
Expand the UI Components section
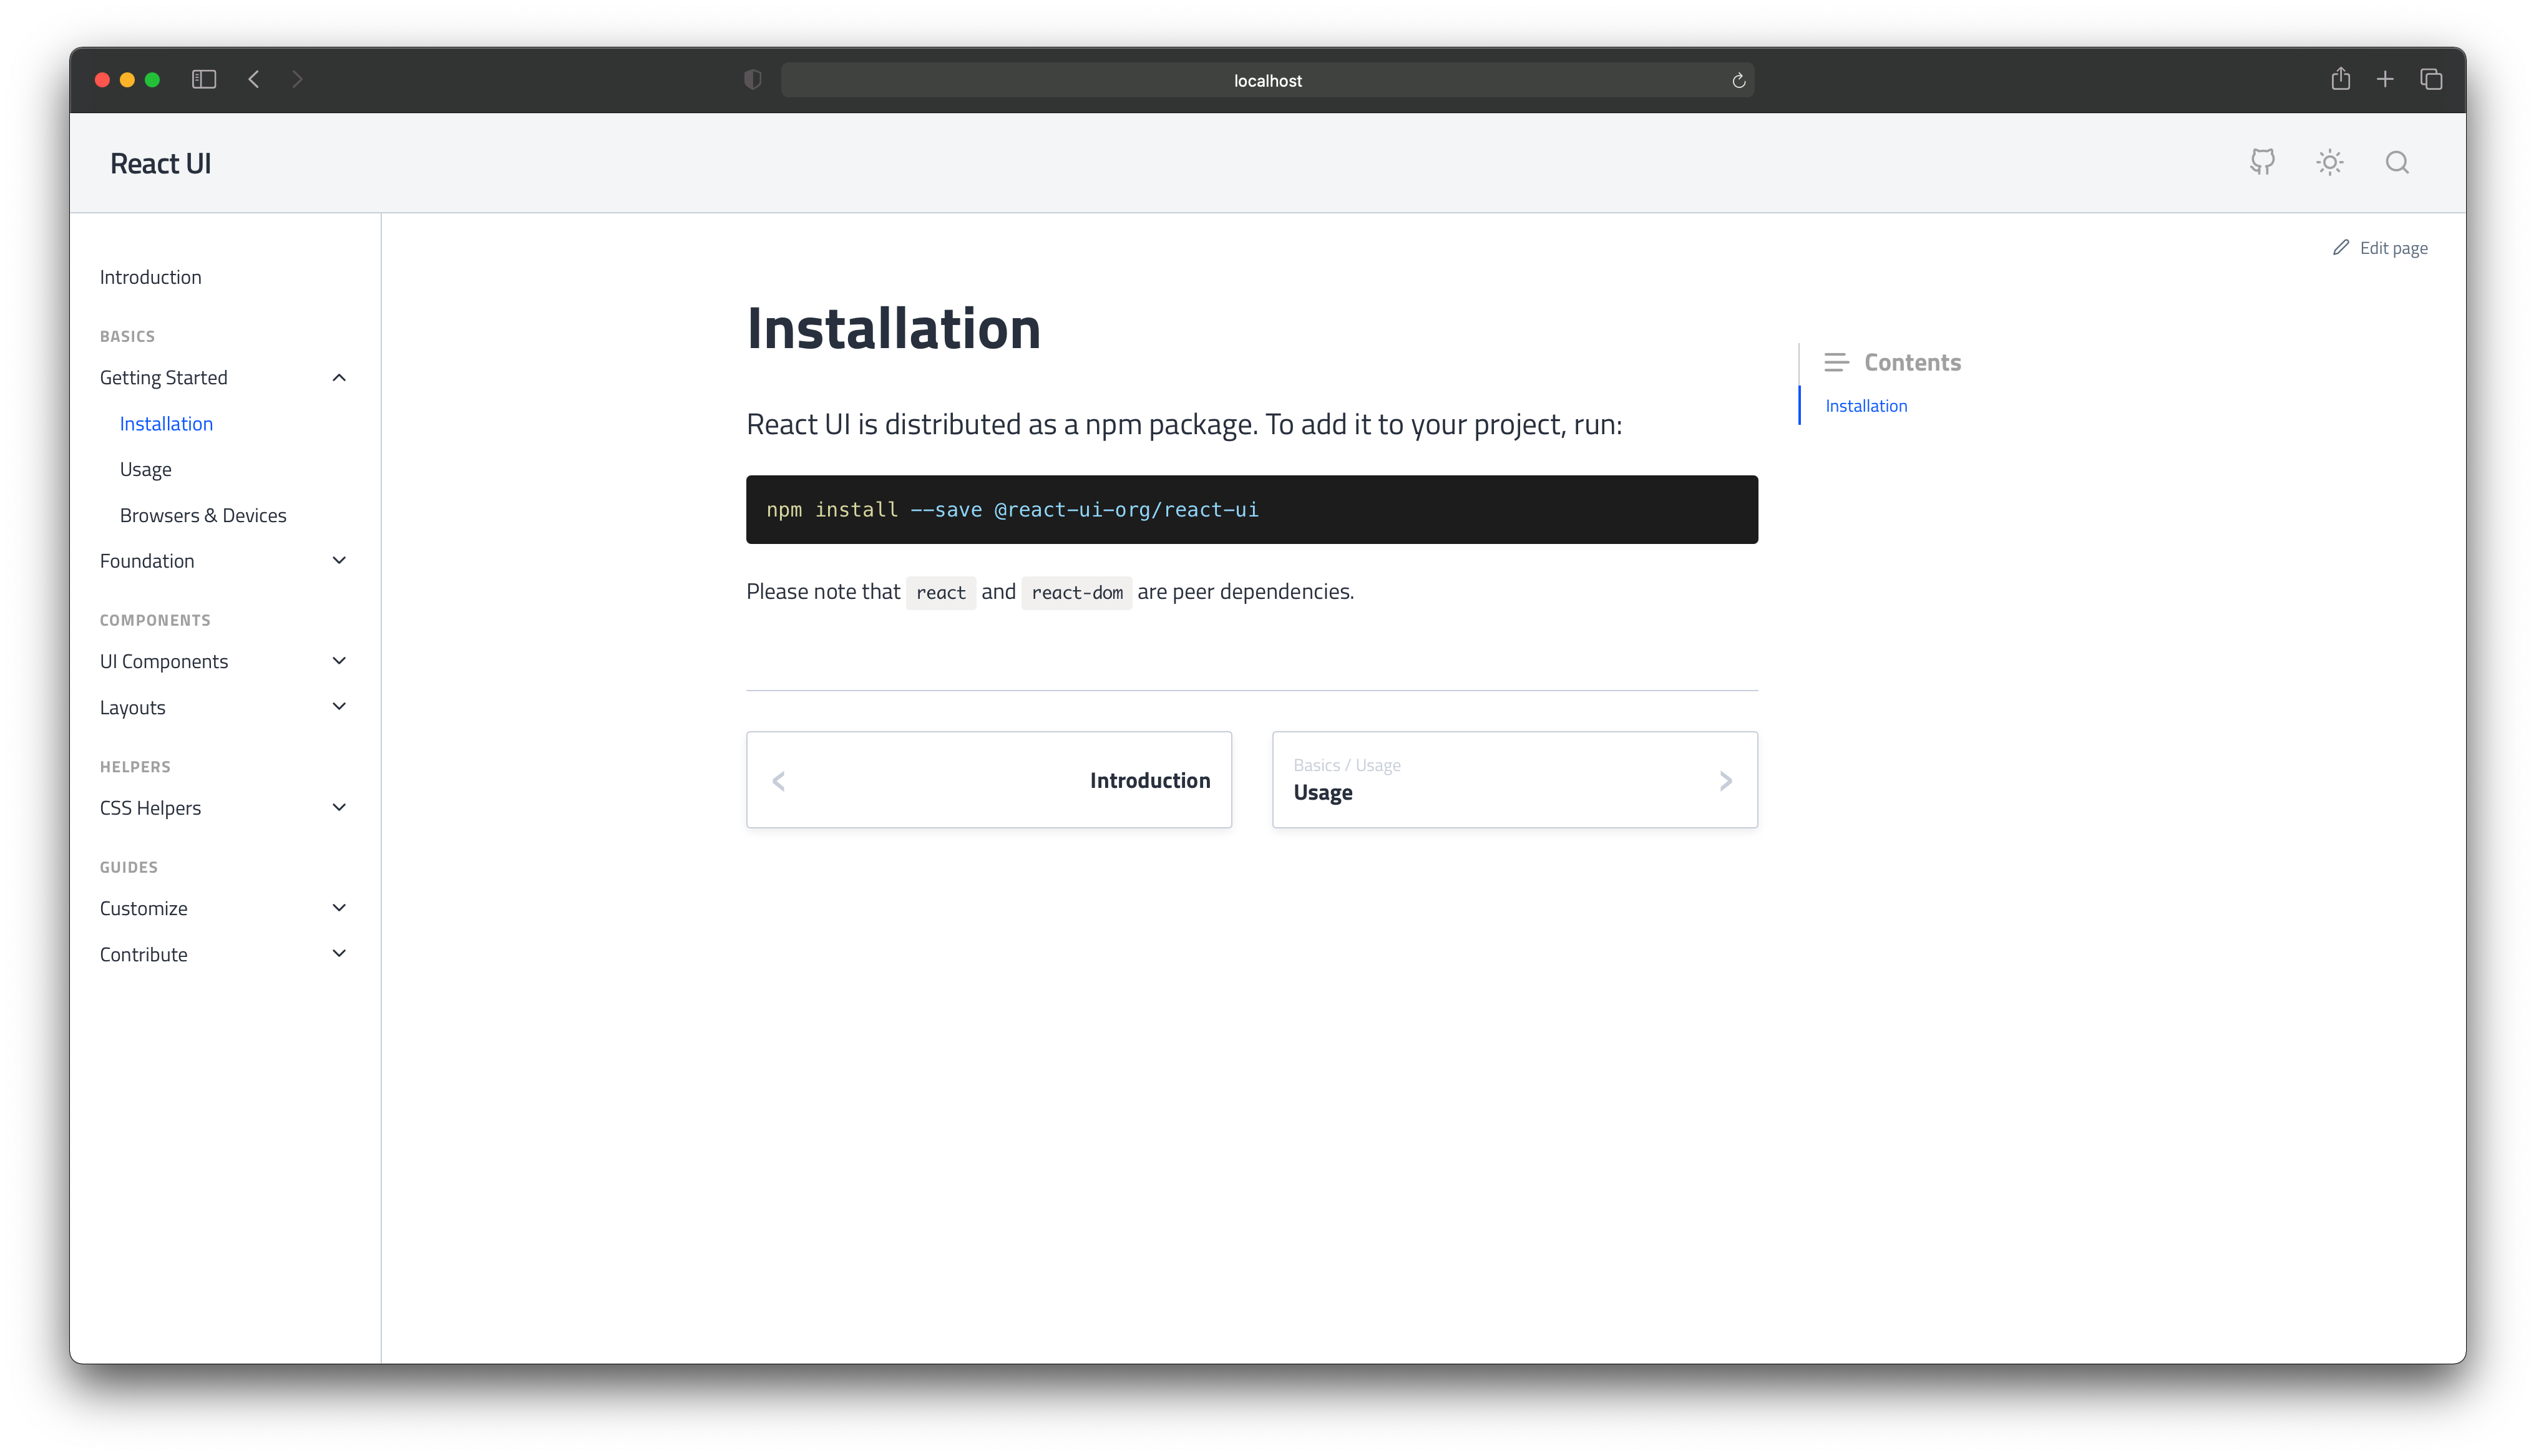[x=339, y=661]
